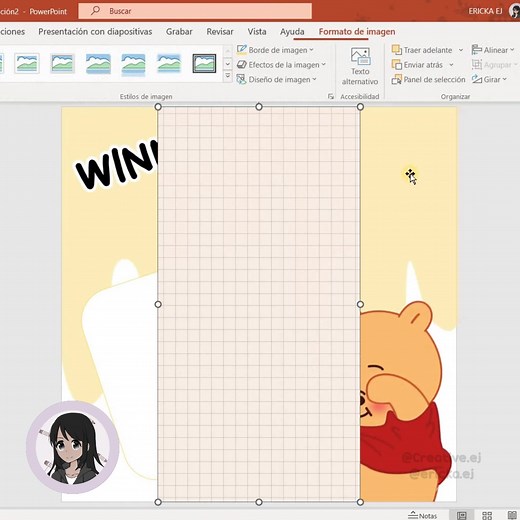Click the middle-right handle of grid image
The image size is (520, 520).
click(x=360, y=304)
